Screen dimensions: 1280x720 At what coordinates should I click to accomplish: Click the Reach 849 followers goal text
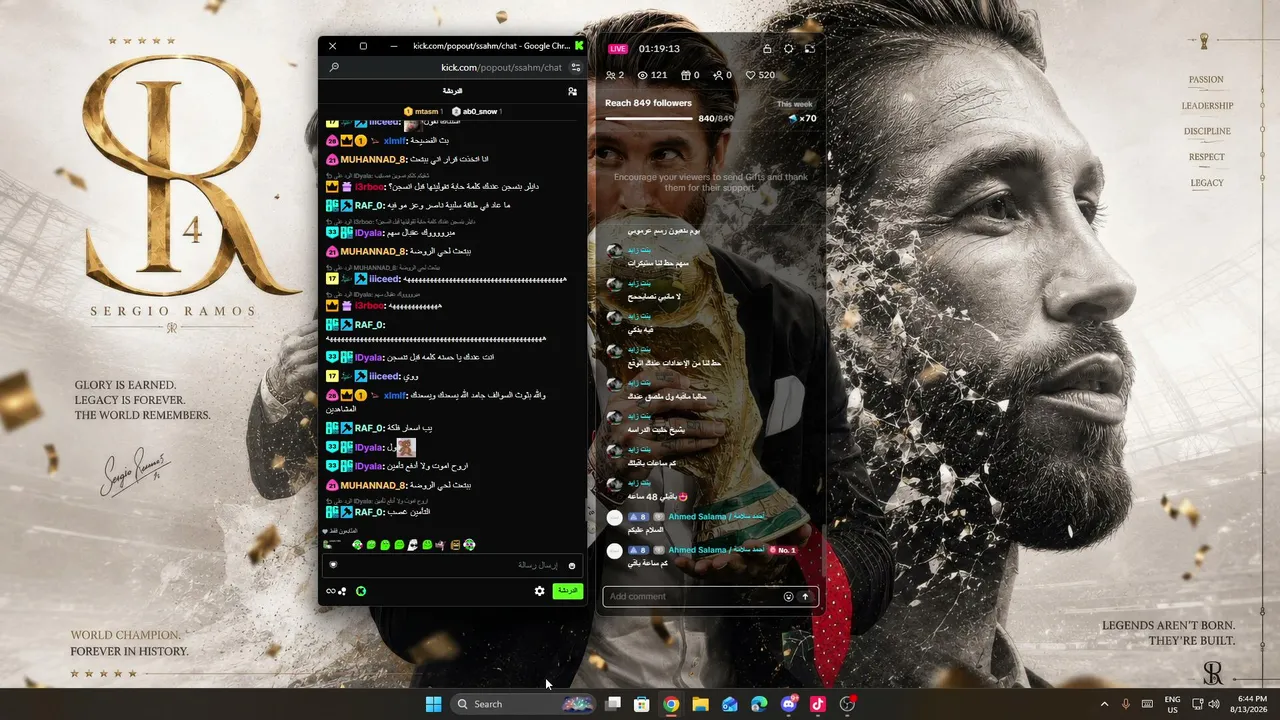pos(648,103)
